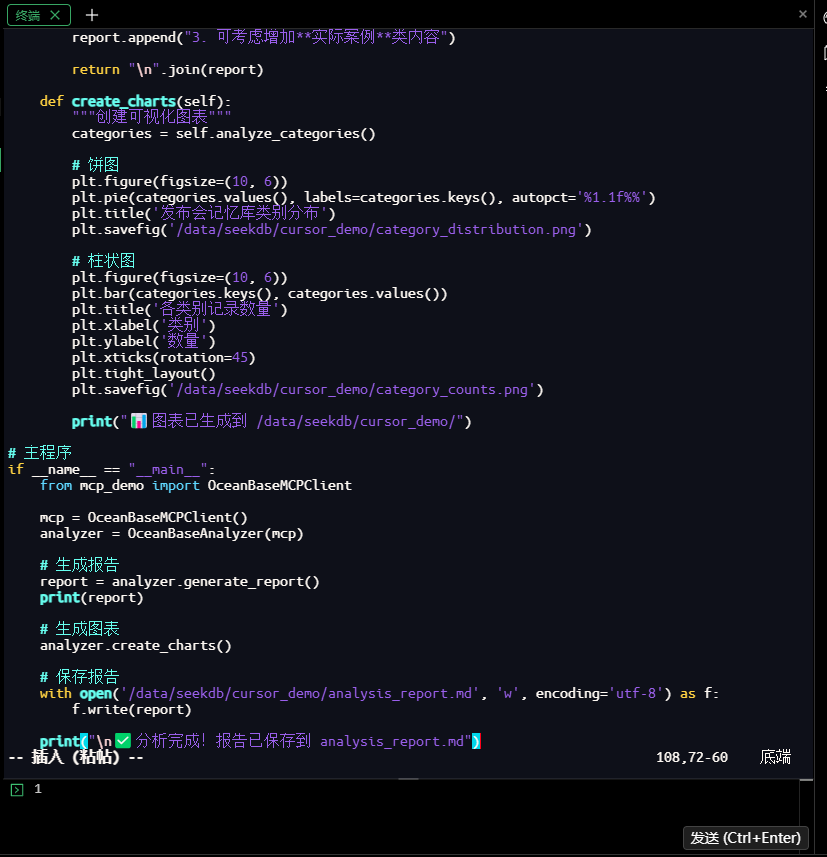The image size is (827, 857).
Task: Close the terminal panel at top right
Action: point(803,14)
